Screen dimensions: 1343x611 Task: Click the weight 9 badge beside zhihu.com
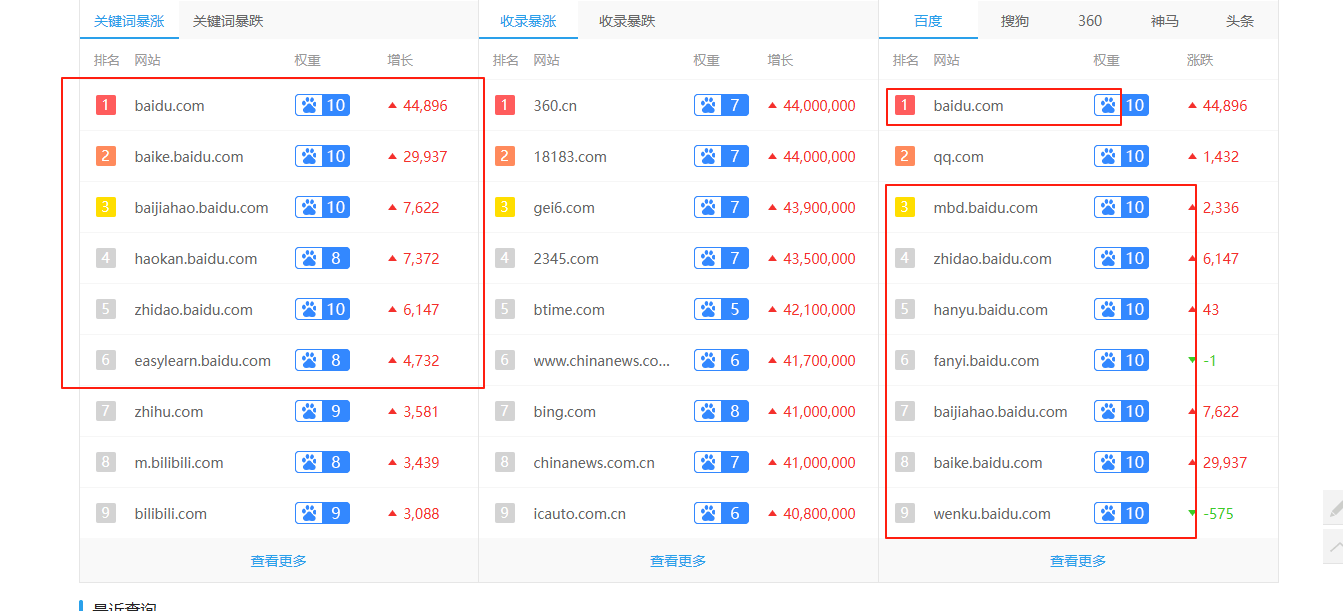point(322,411)
